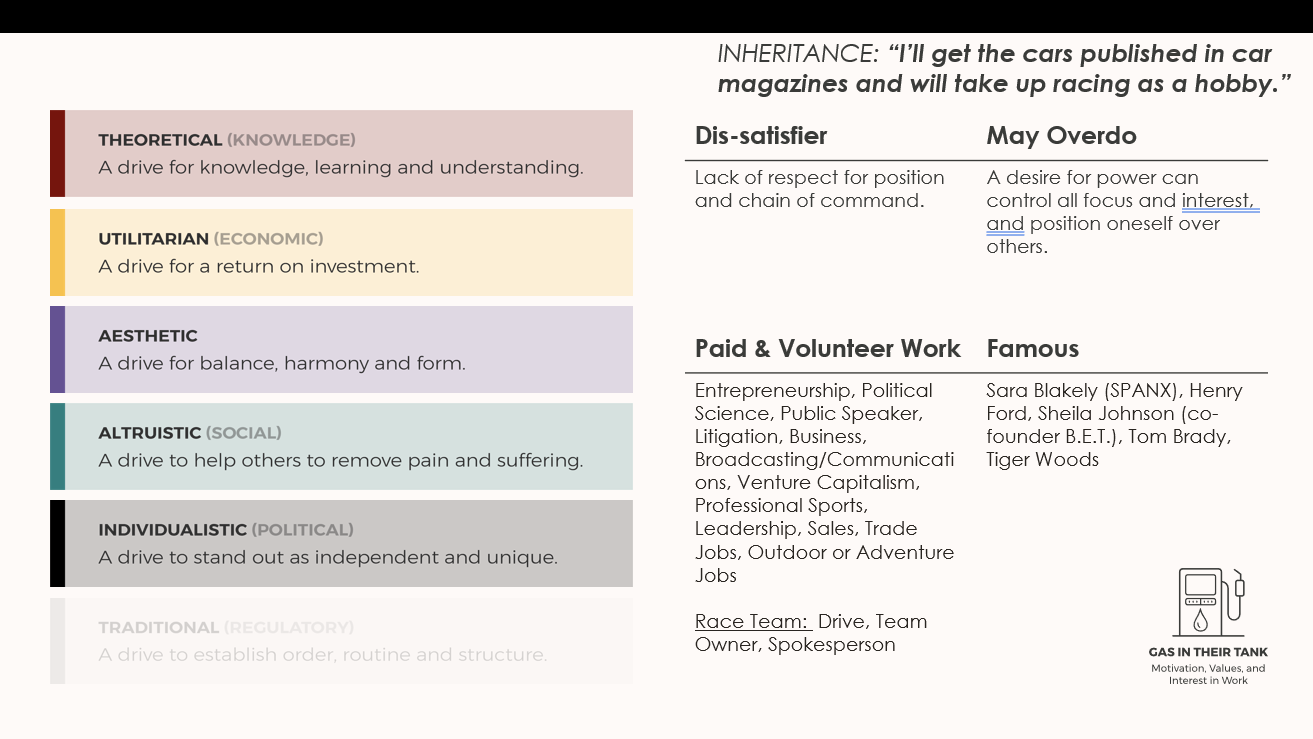Click the black Individualistic color bar
1313x739 pixels.
58,543
